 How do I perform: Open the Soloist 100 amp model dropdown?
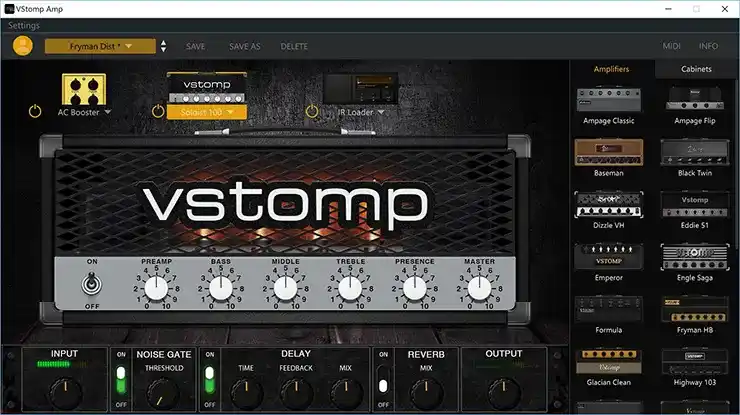coord(207,112)
